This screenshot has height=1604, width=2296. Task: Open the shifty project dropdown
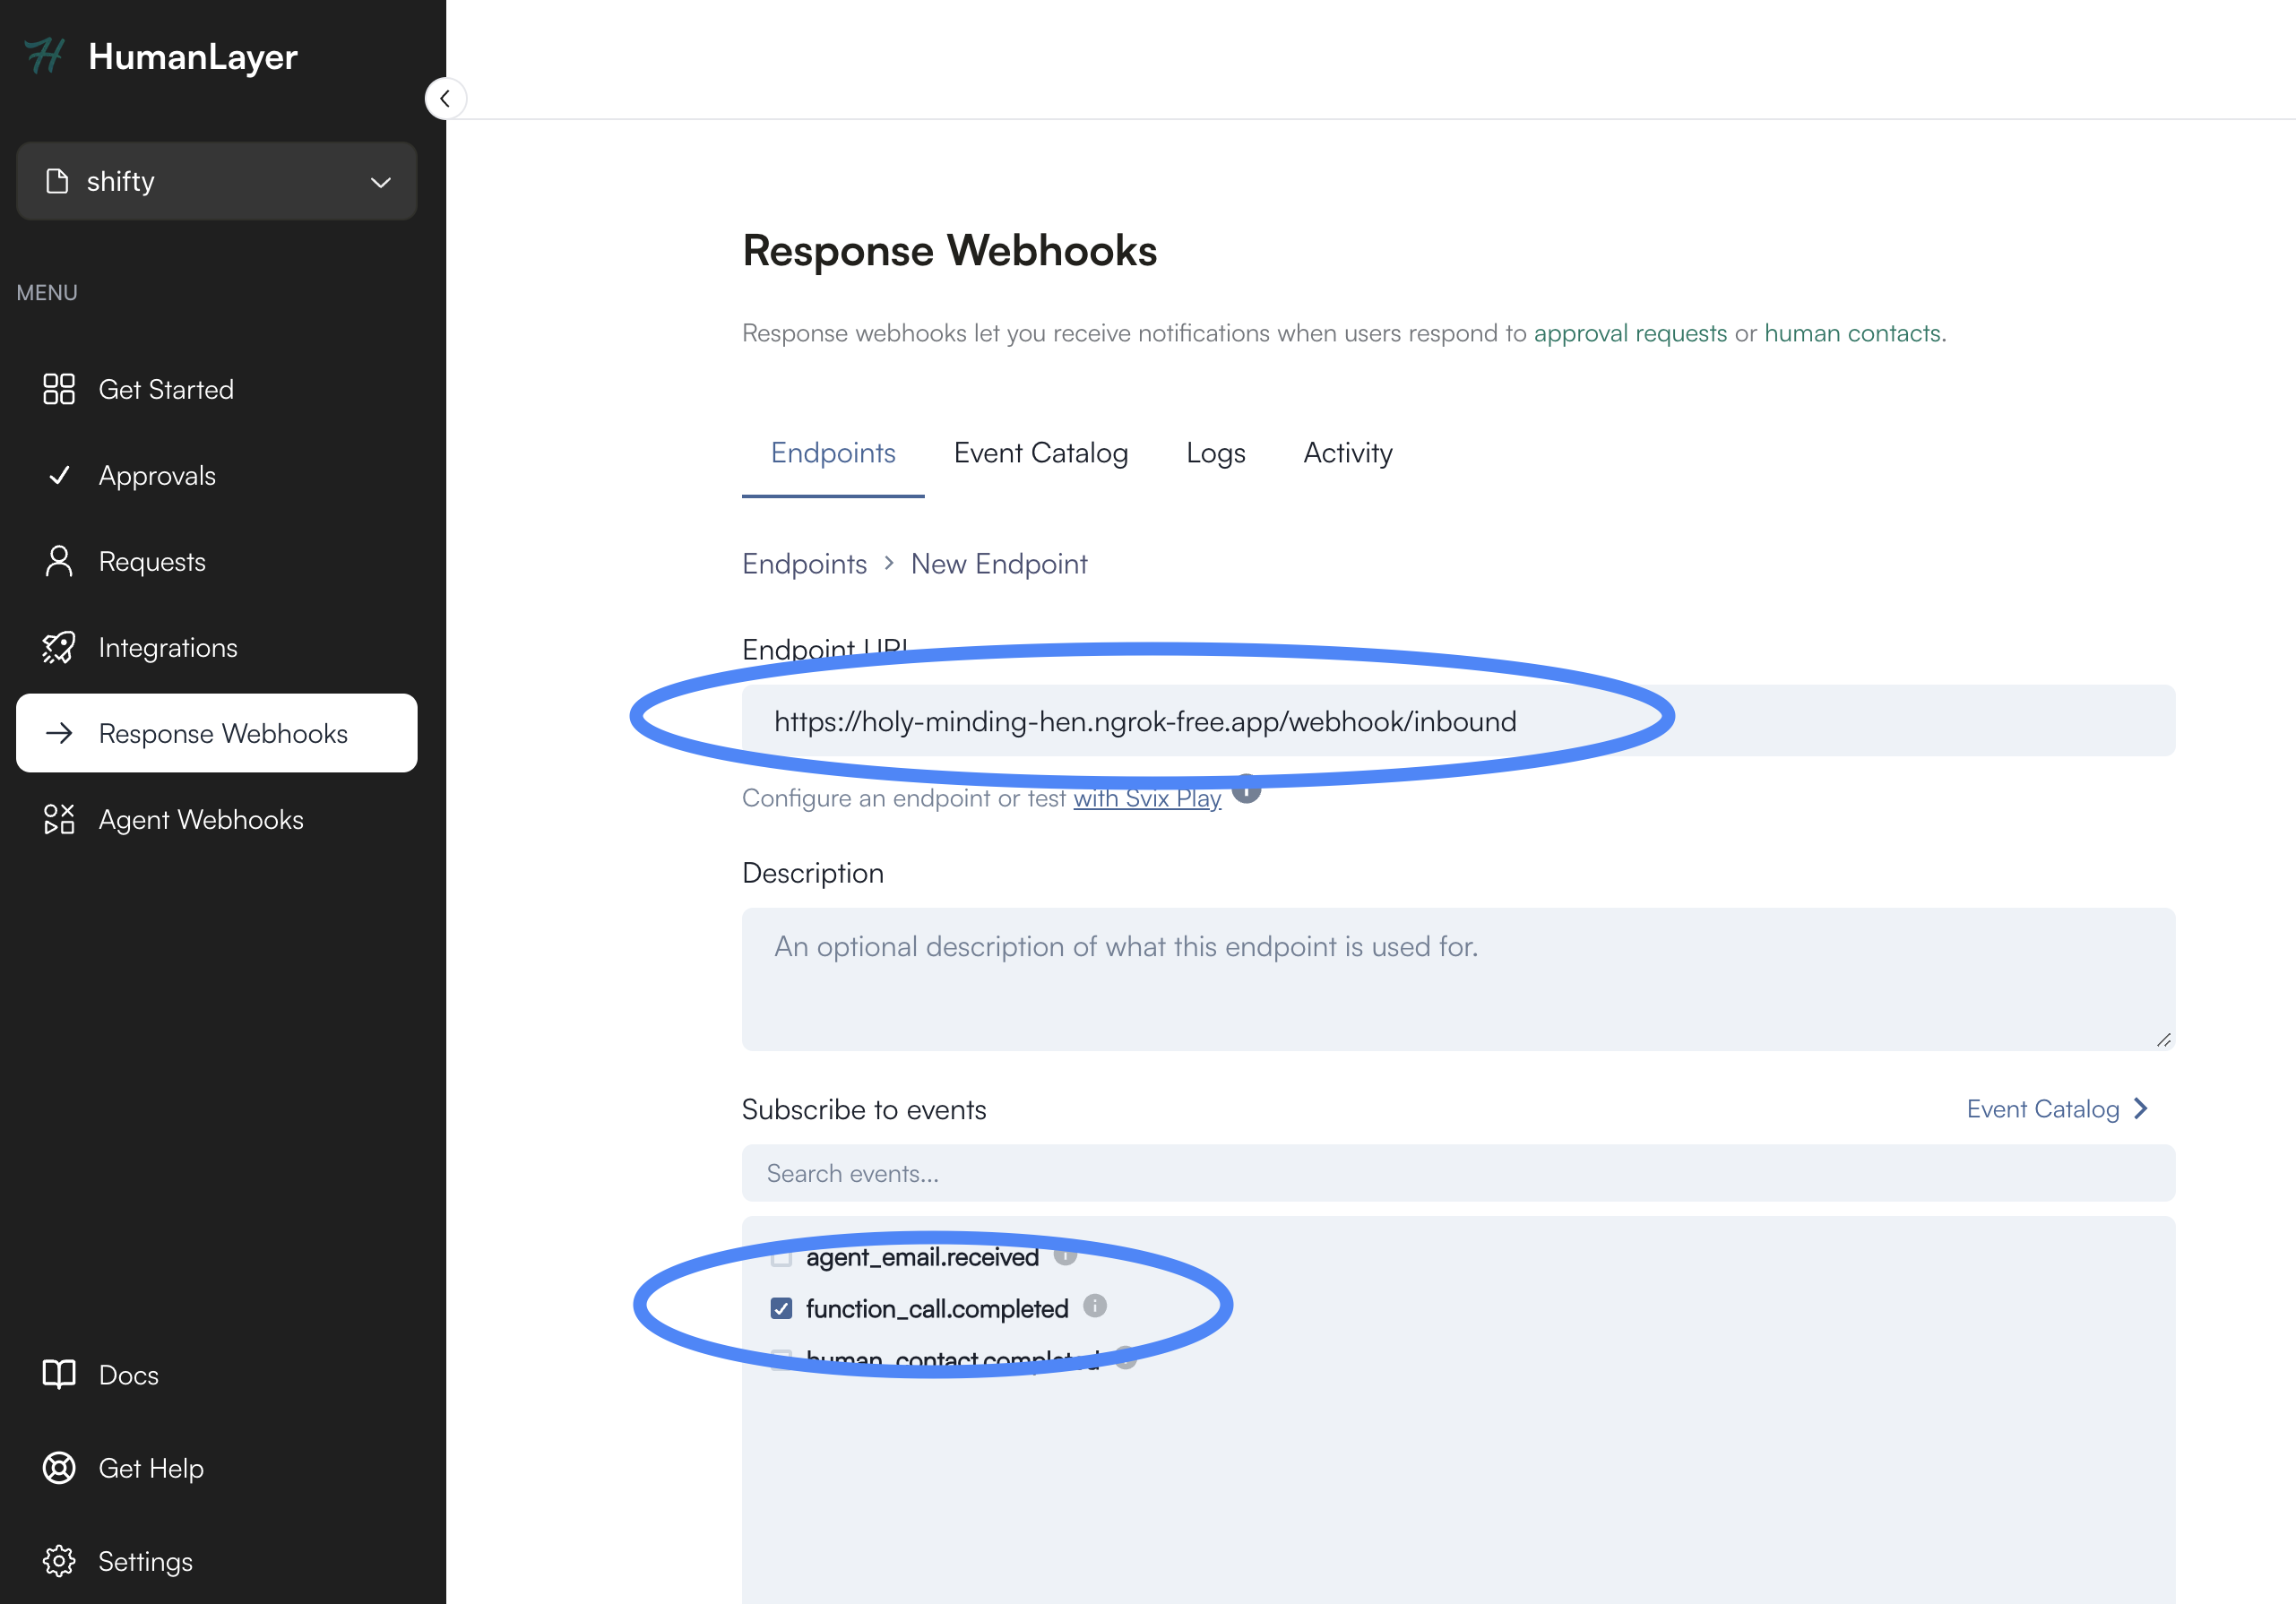[216, 181]
